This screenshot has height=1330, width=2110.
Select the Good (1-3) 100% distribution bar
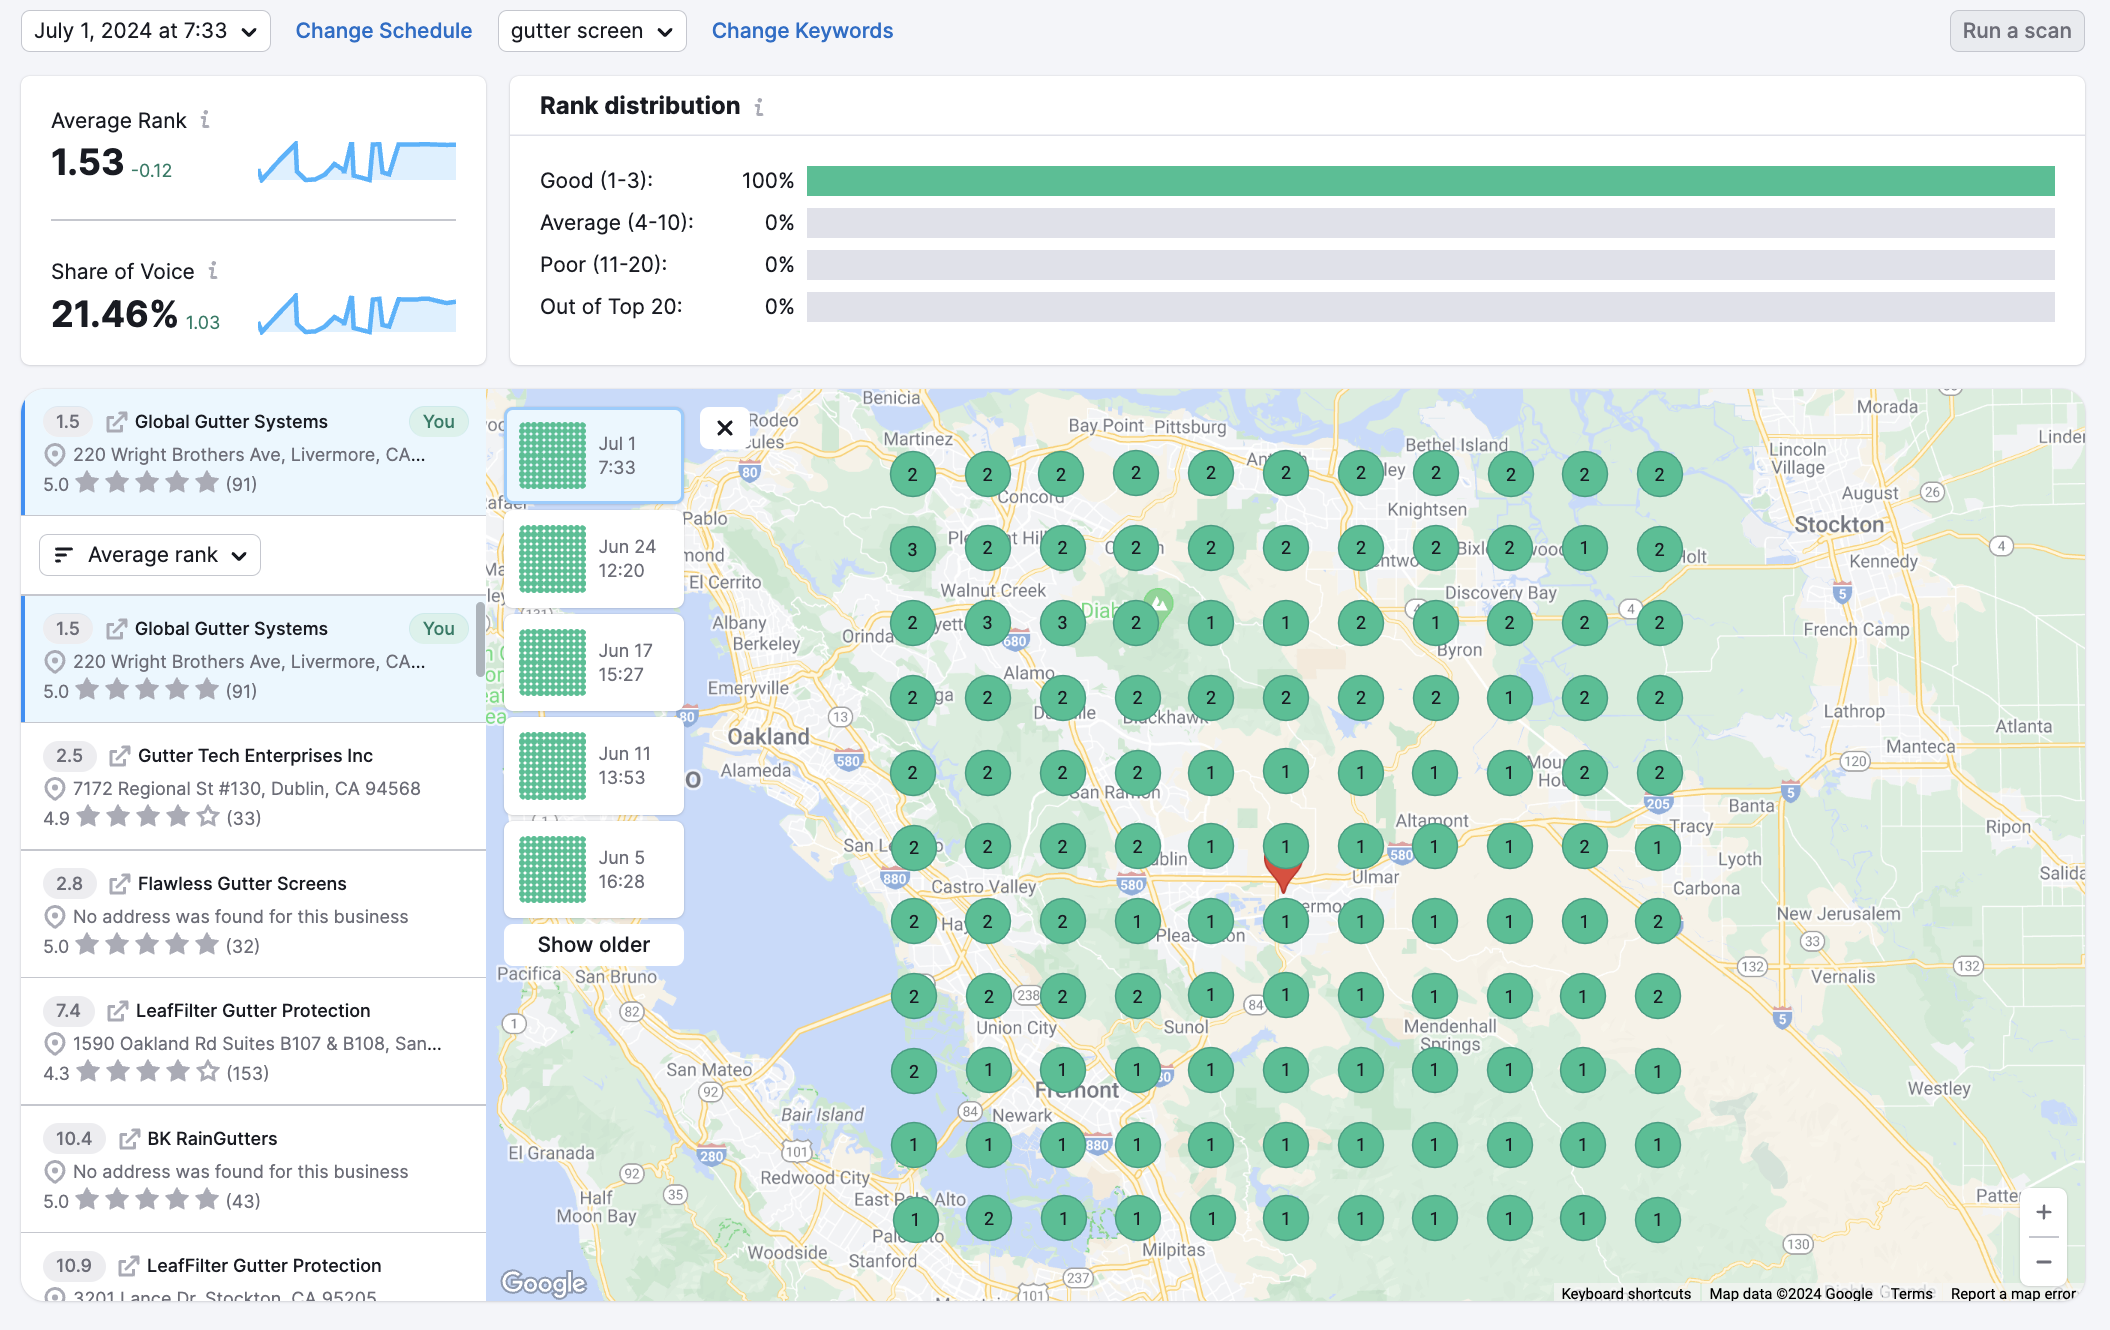tap(1430, 181)
